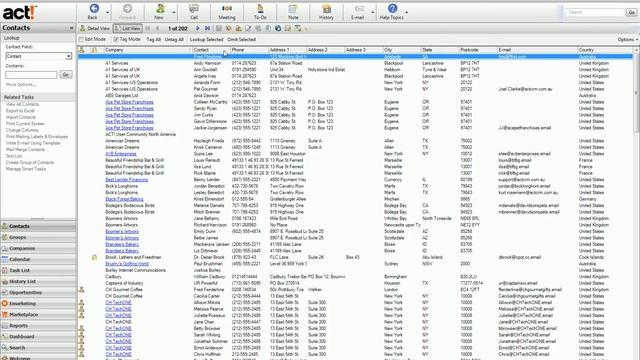Click the Contains lookup input field
Viewport: 640px width, 360px height.
[x=31, y=75]
